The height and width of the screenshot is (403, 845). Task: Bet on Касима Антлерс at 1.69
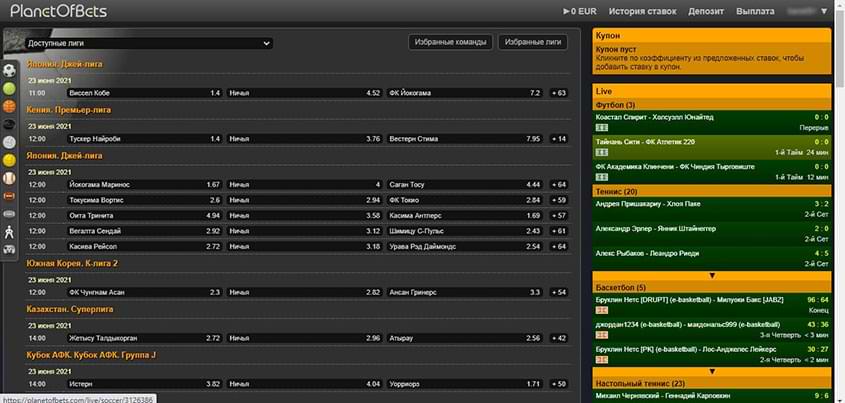pos(465,216)
